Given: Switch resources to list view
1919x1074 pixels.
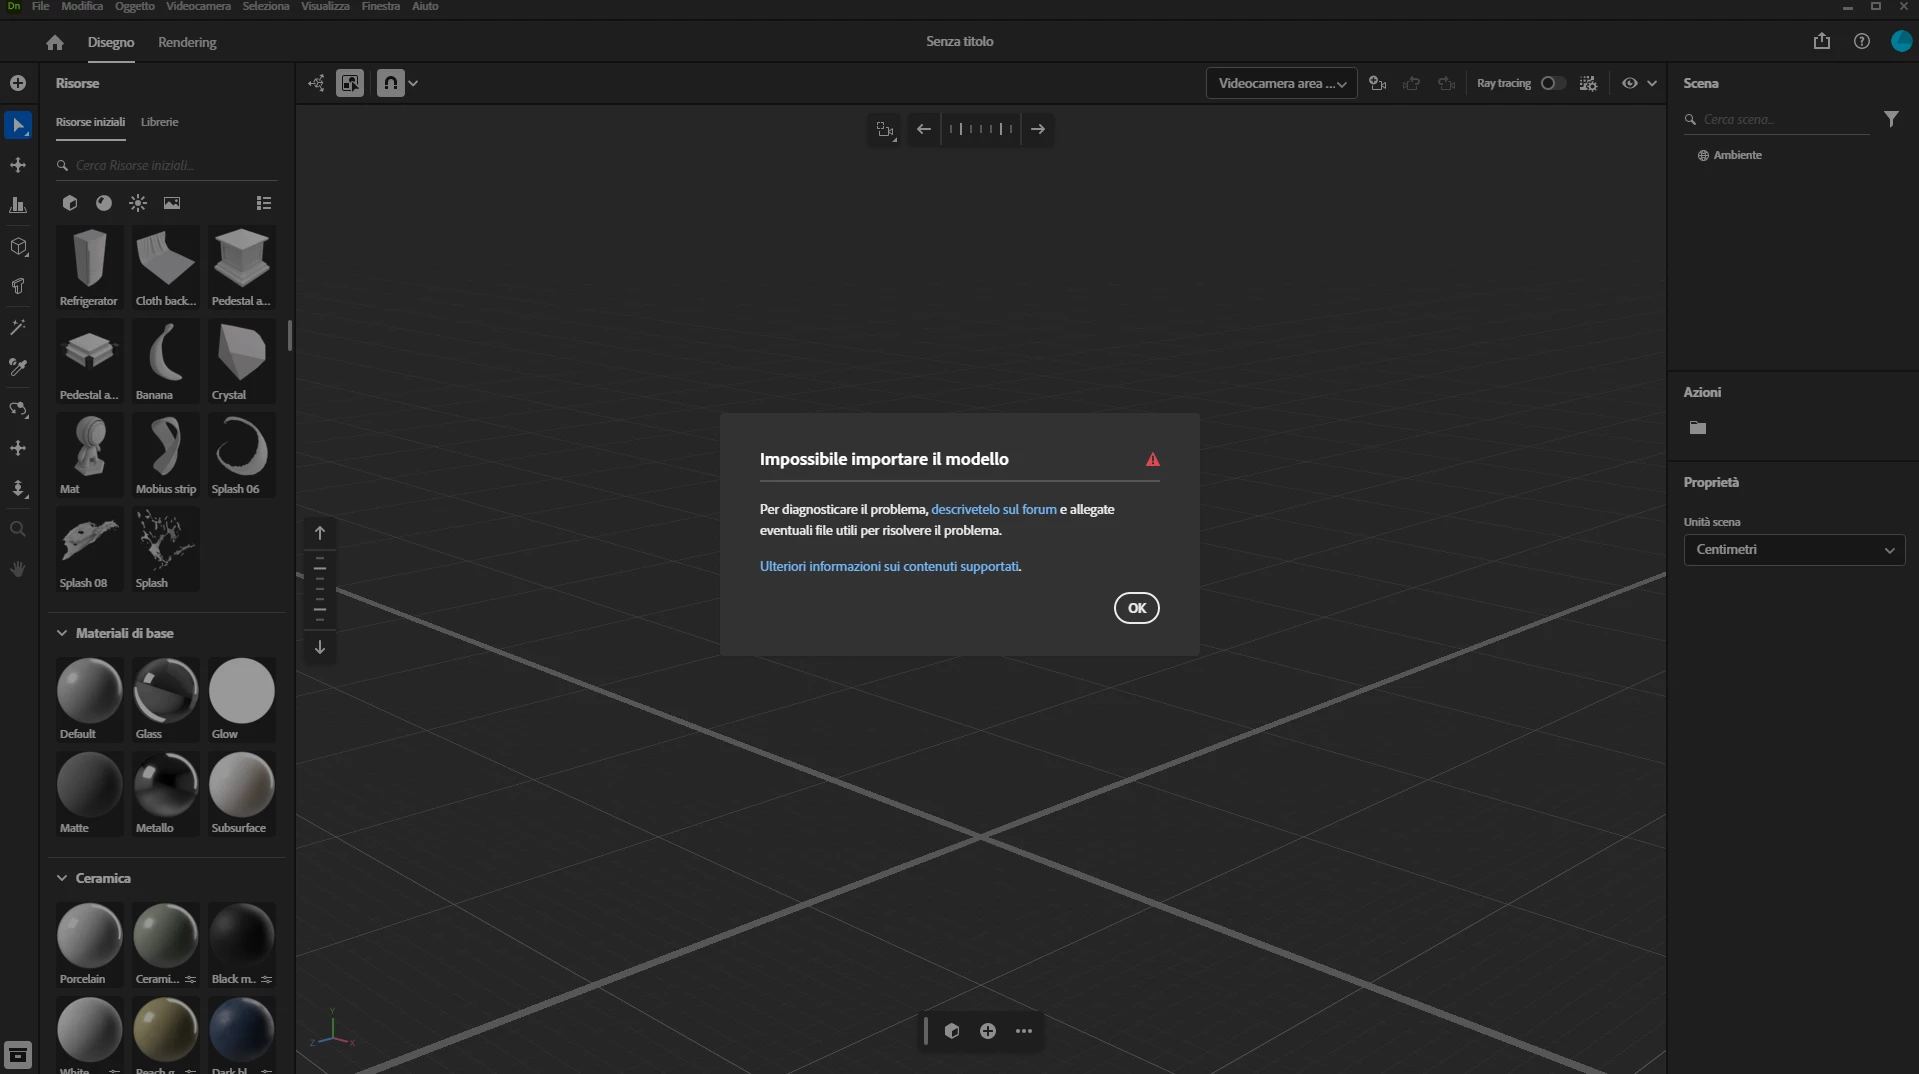Looking at the screenshot, I should (264, 203).
